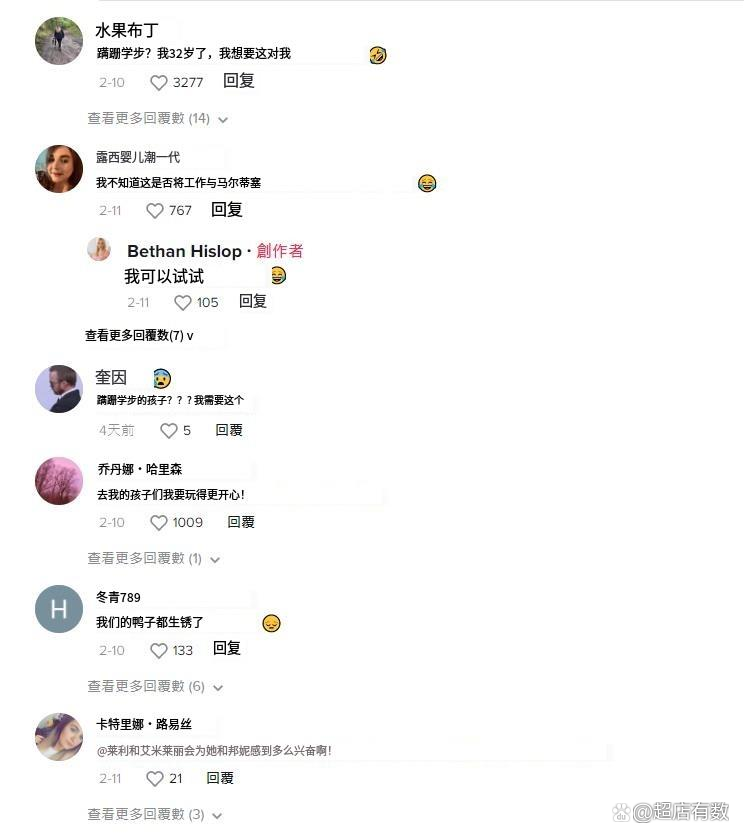Expand 6 more replies under 冬青789

coord(155,687)
